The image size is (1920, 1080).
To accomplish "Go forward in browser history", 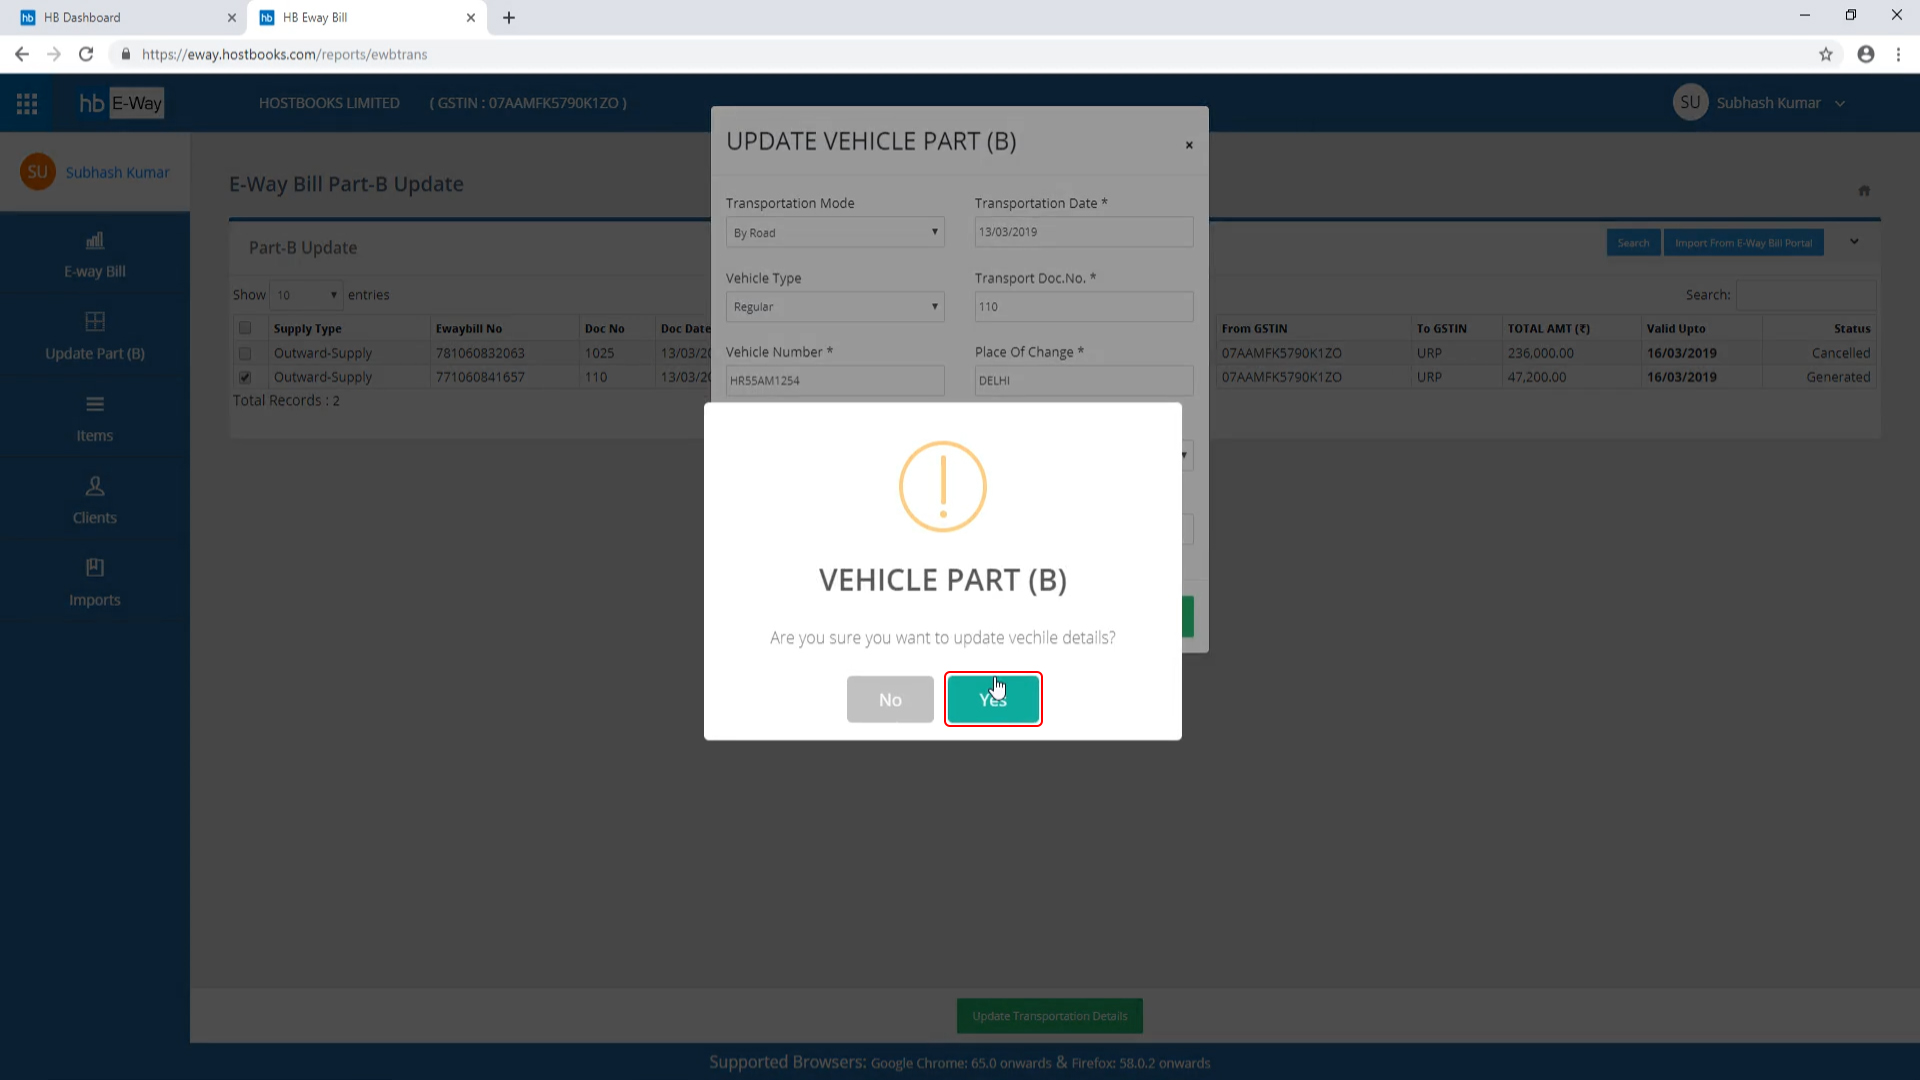I will coord(54,54).
